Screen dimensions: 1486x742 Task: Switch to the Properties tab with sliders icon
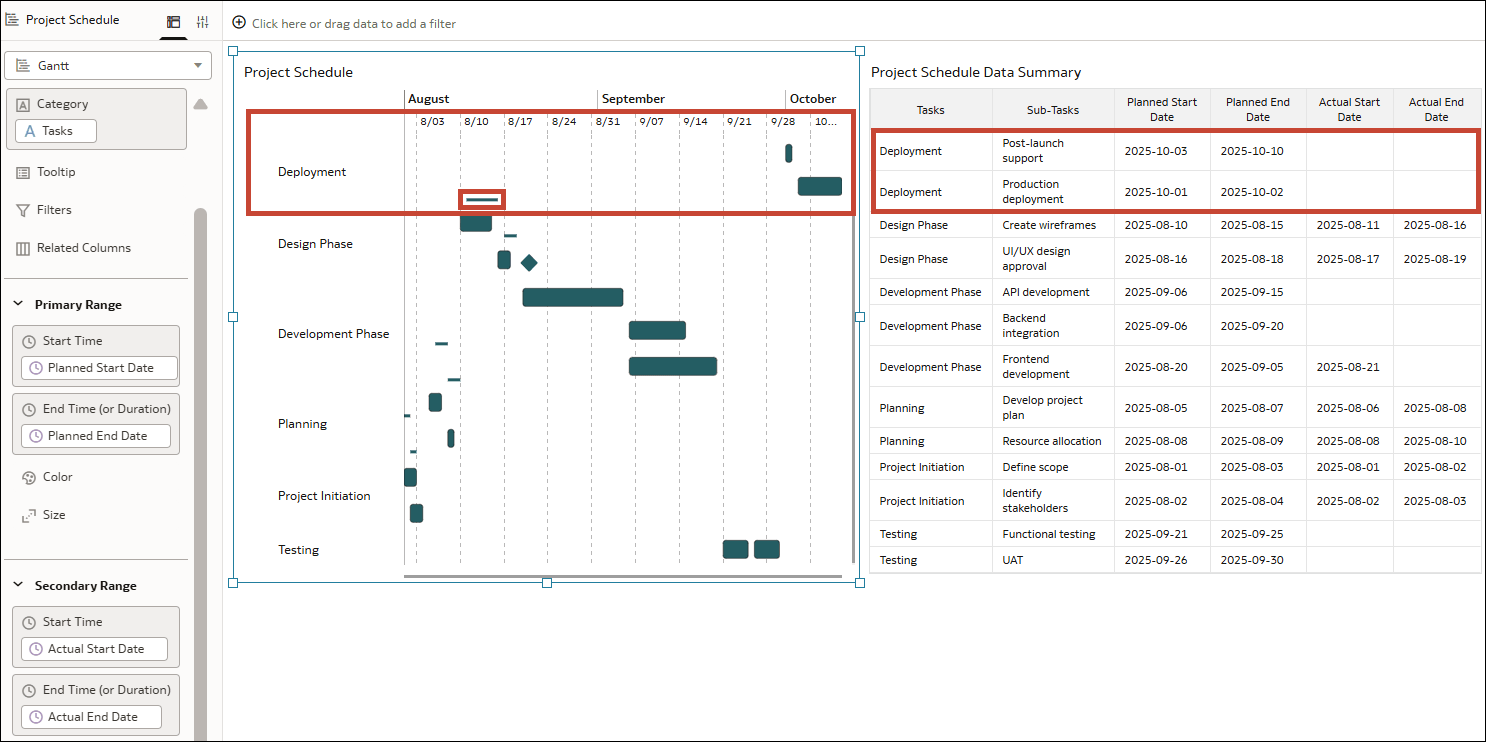[x=203, y=20]
